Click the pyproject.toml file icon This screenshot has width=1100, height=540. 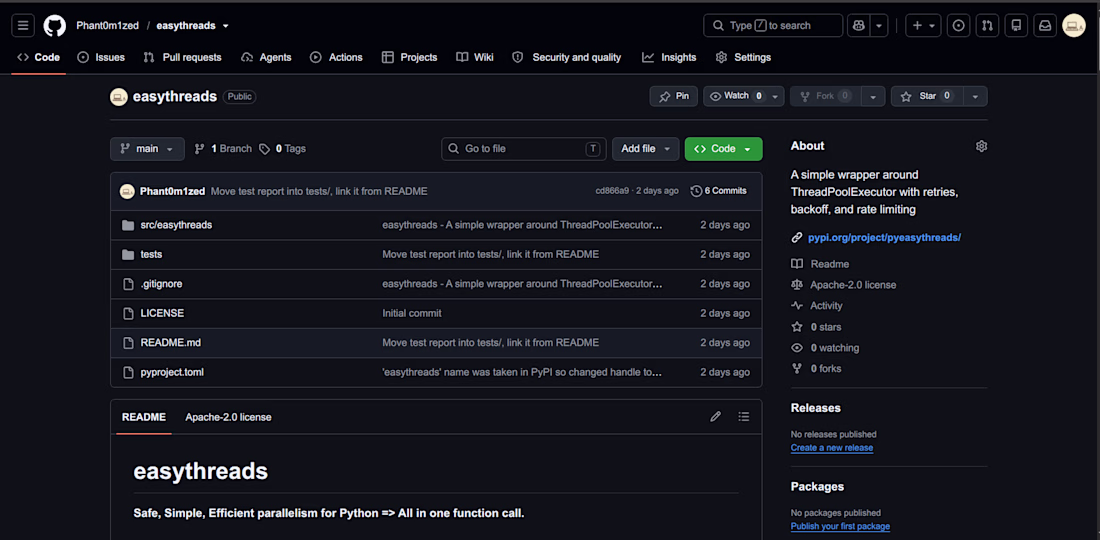[x=128, y=372]
